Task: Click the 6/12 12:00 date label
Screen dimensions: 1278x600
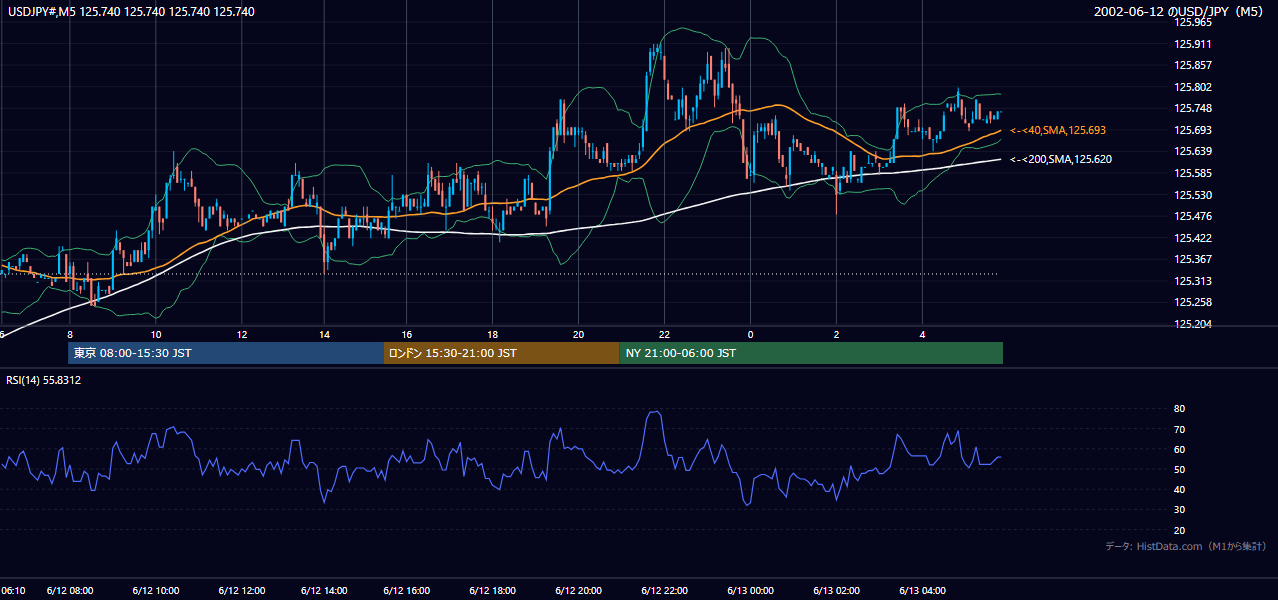Action: click(x=242, y=591)
